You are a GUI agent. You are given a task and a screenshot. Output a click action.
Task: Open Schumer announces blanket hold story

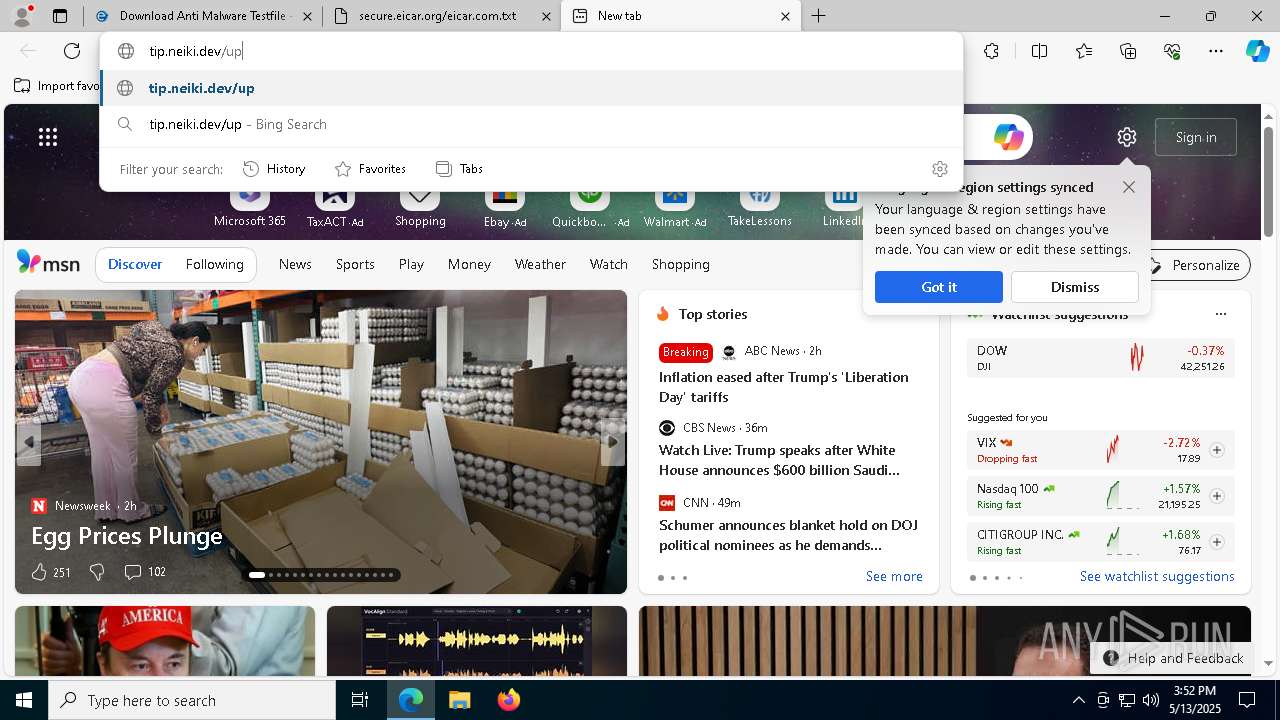(788, 535)
